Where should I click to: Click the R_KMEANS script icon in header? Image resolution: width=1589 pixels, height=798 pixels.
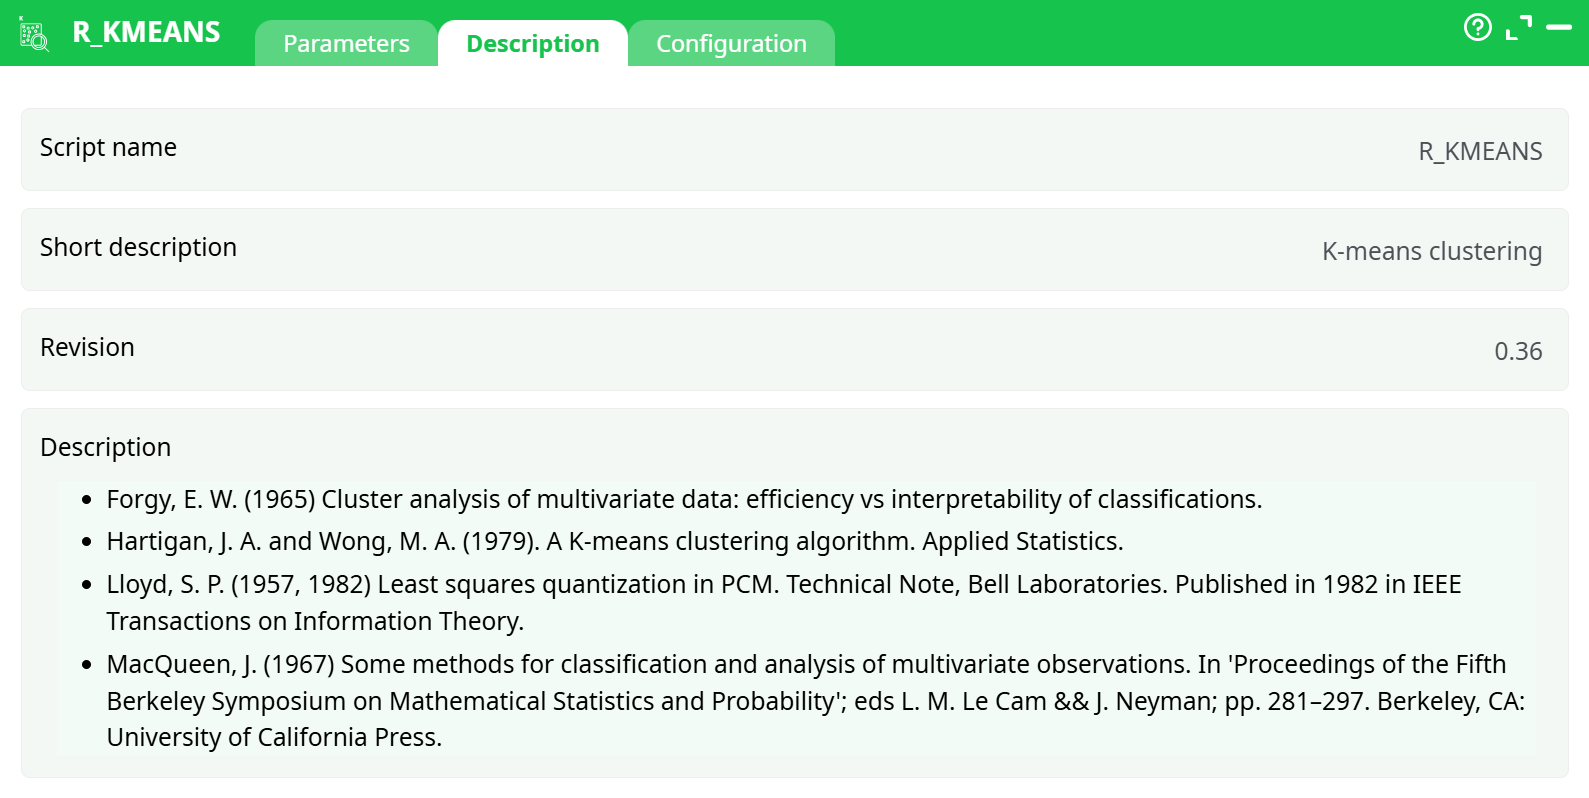coord(34,35)
